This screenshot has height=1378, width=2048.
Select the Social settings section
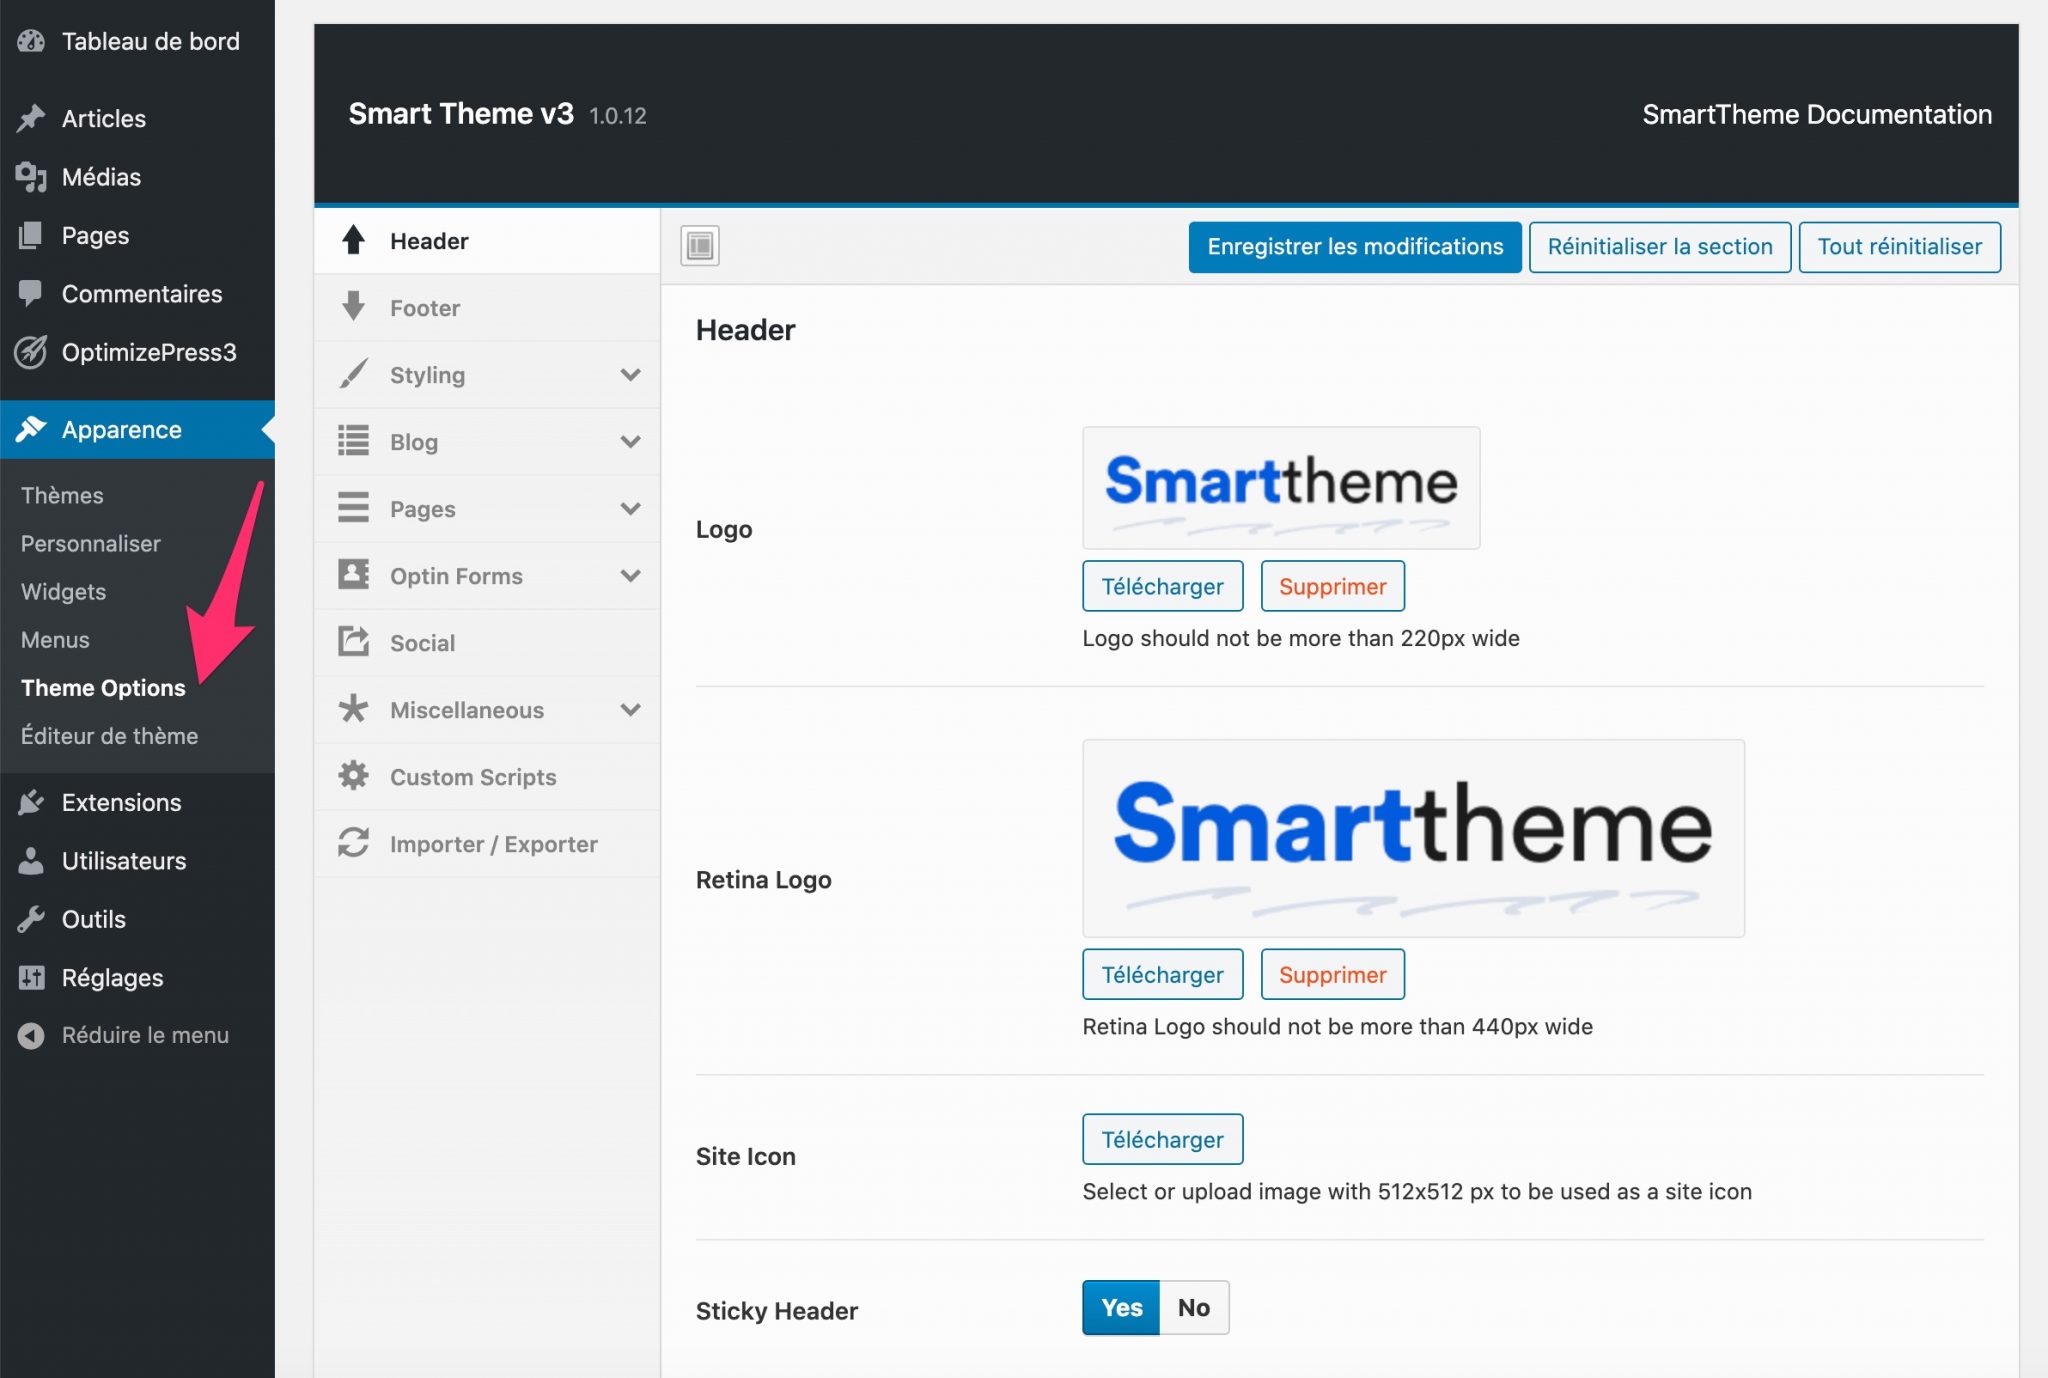422,643
